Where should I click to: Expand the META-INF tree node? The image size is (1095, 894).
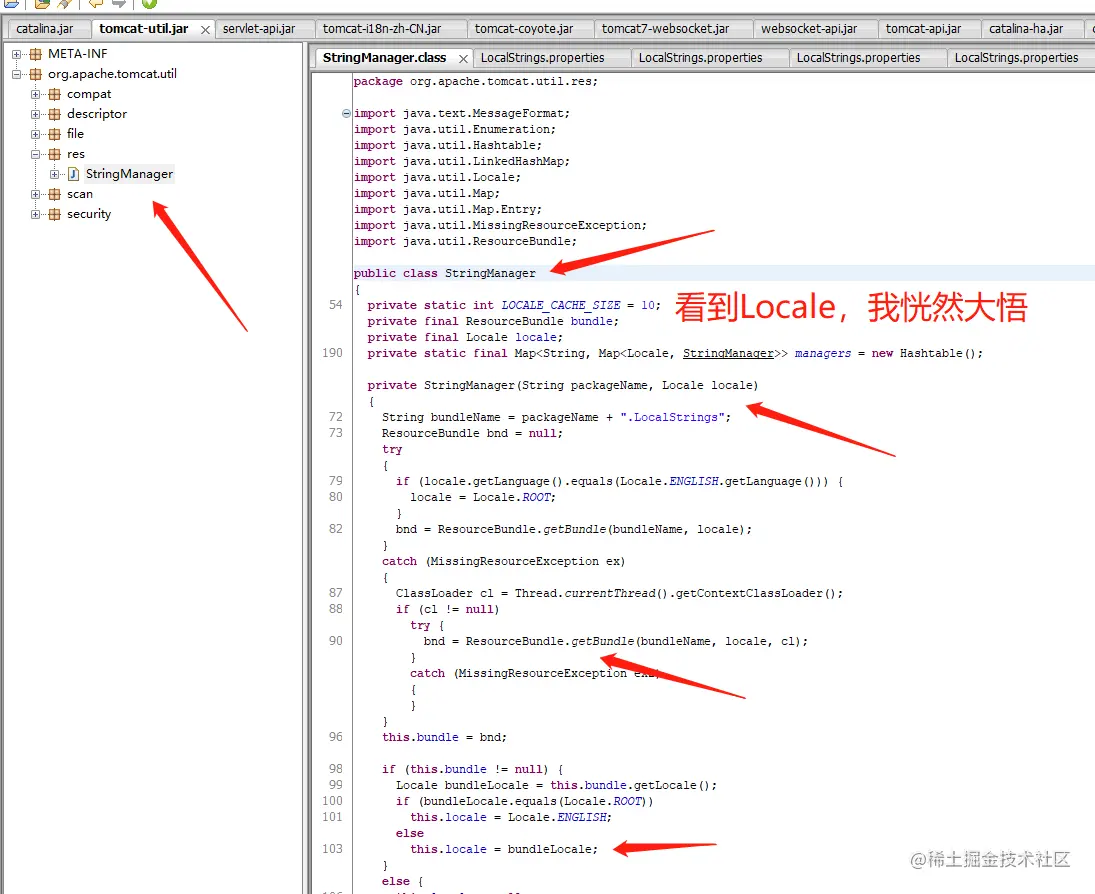(17, 54)
